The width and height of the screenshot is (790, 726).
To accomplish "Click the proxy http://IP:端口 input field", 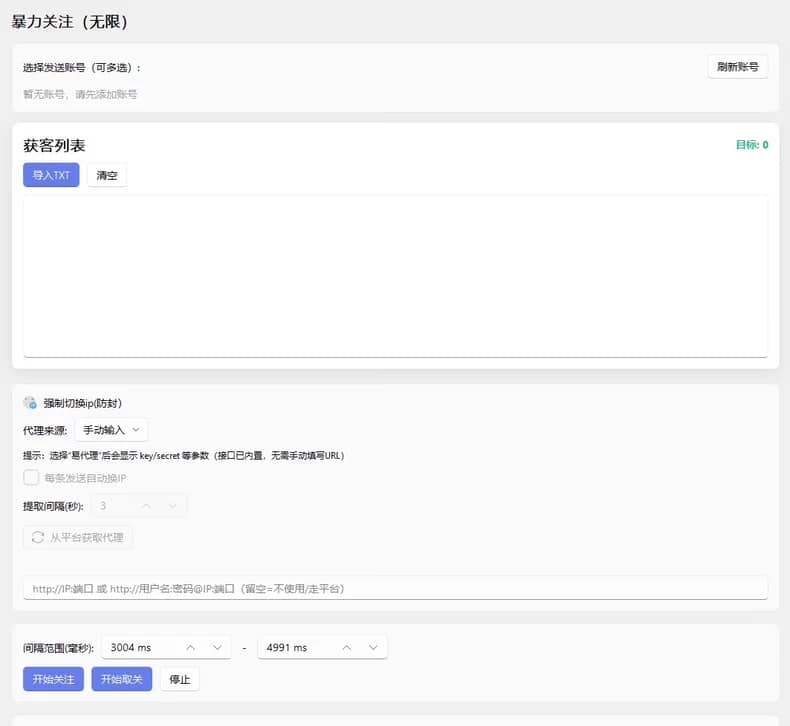I will coord(396,588).
